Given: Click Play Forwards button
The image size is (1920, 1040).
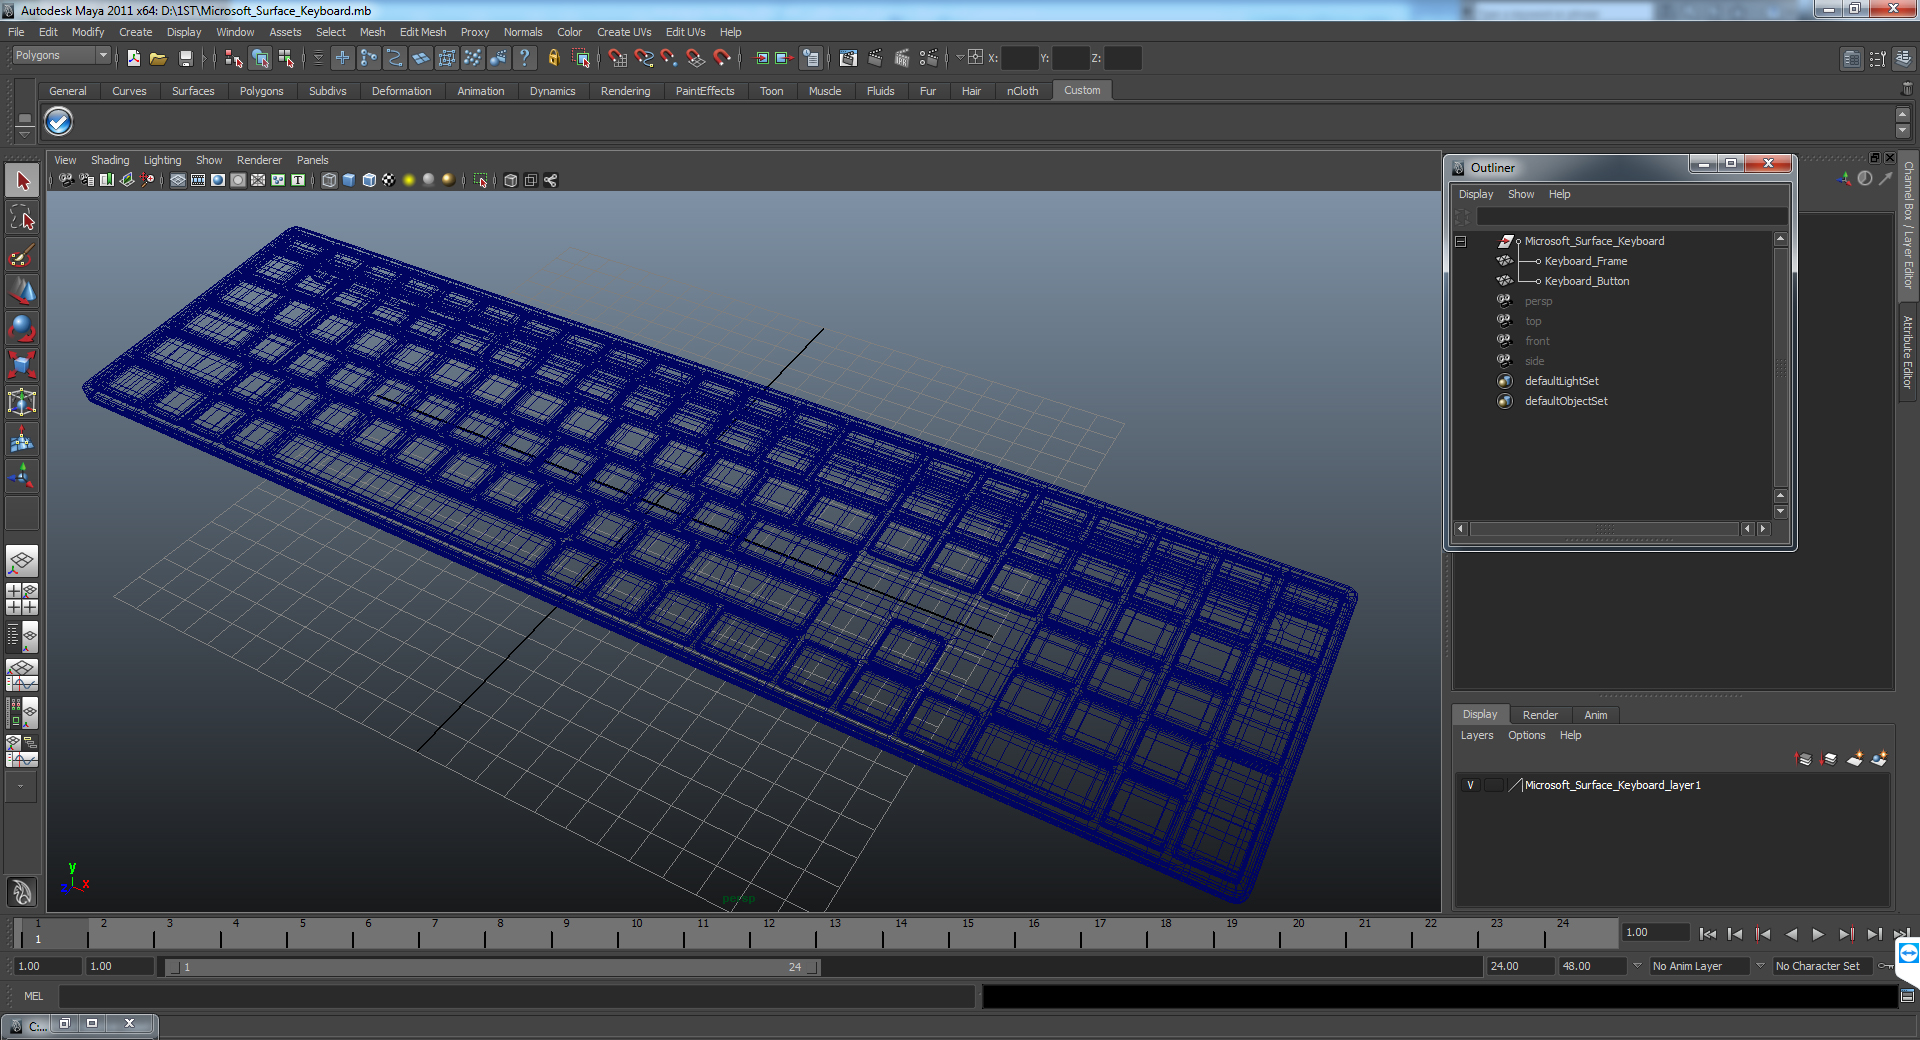Looking at the screenshot, I should 1818,934.
